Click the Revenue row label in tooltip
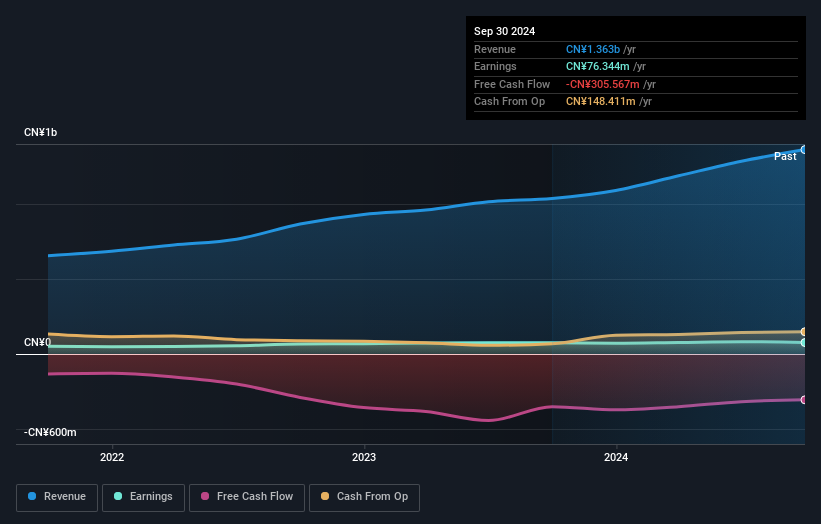 pos(495,49)
